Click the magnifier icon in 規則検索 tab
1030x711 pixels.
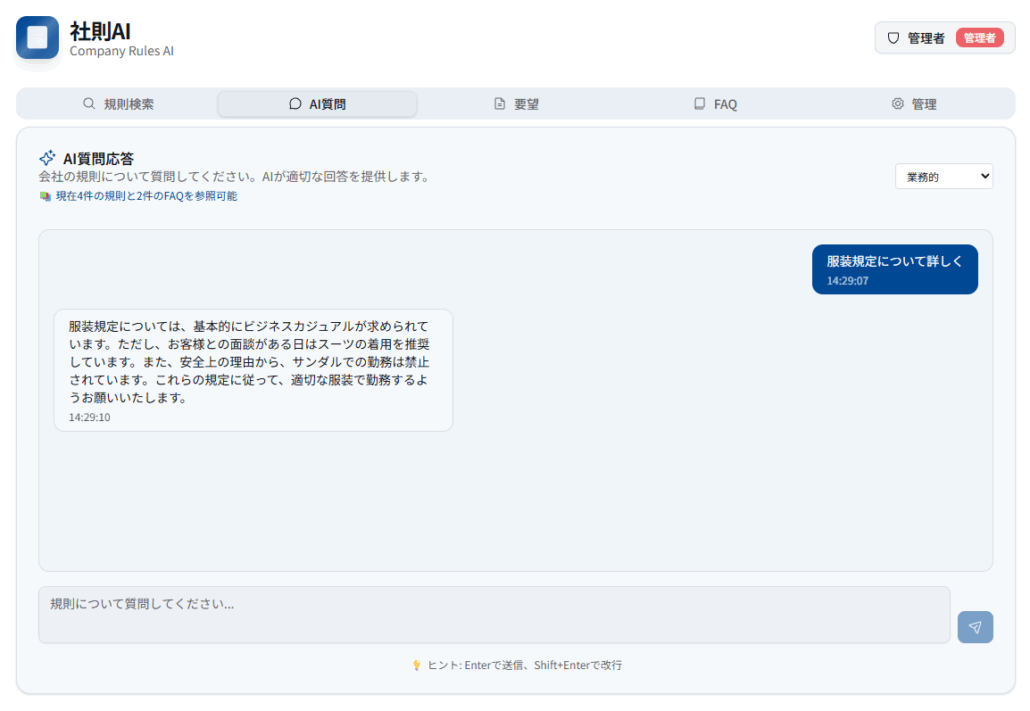point(89,104)
